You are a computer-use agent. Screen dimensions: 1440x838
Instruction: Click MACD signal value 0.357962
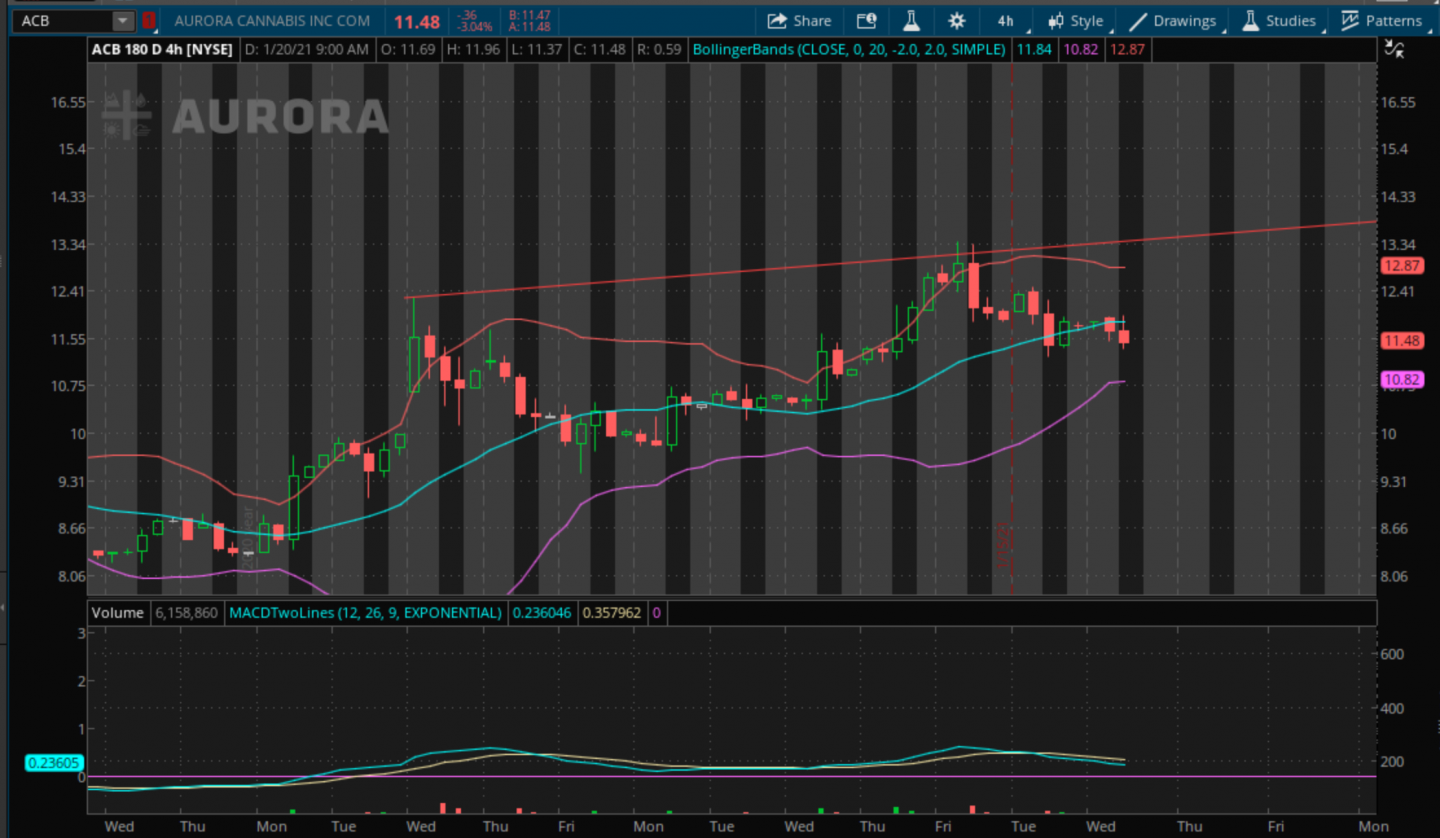tap(613, 612)
